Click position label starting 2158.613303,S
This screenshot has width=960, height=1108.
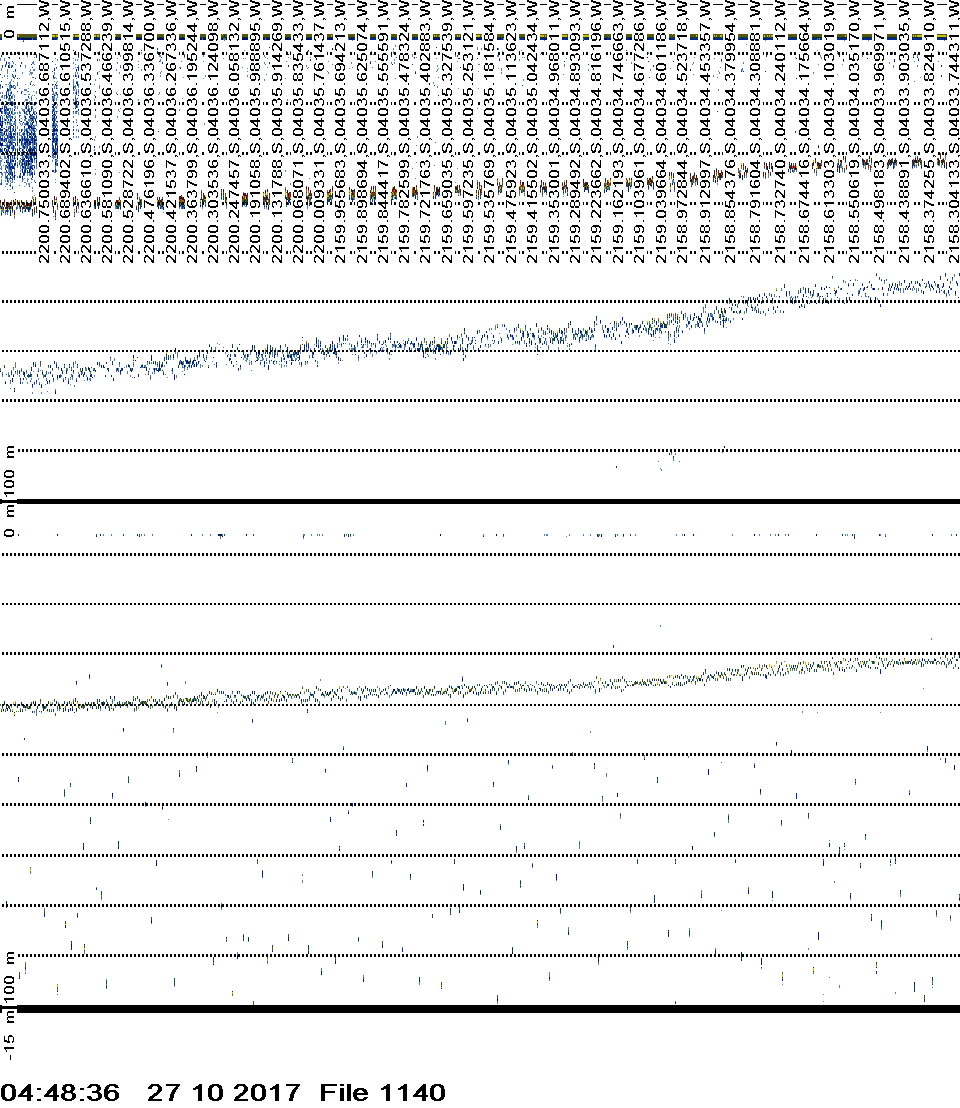tap(828, 131)
